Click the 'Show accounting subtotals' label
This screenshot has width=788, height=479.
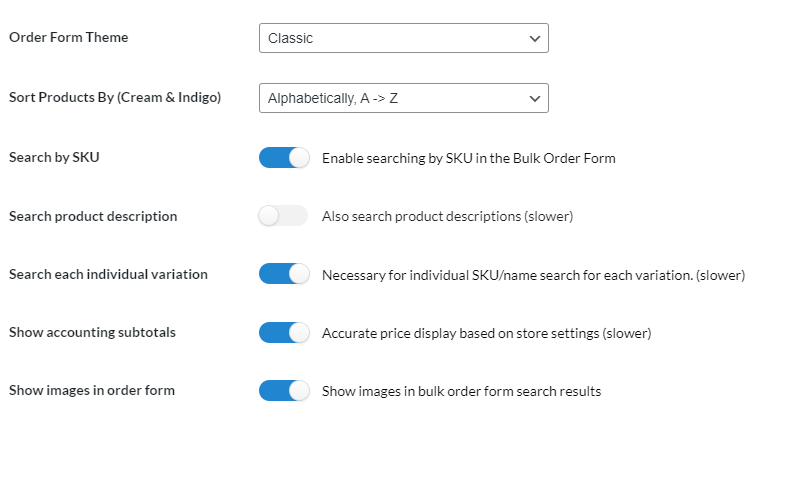tap(92, 332)
